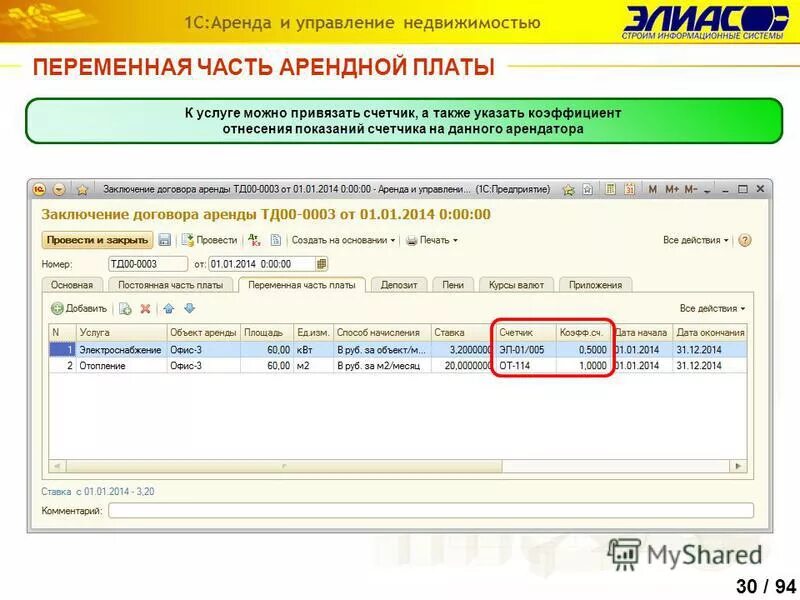Viewport: 800px width, 600px height.
Task: Click 'Провести и закрыть' button
Action: tap(97, 240)
